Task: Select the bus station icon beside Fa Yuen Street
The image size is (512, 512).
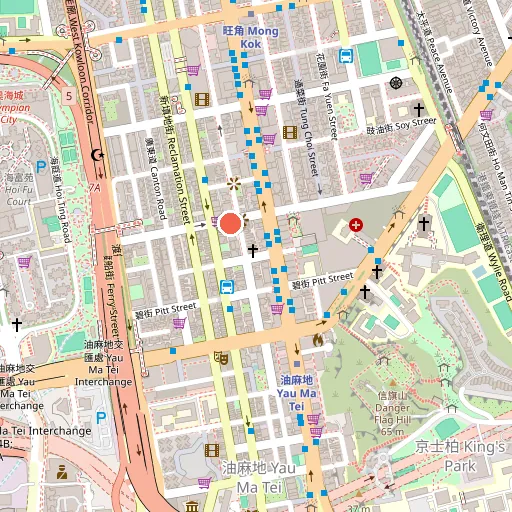Action: click(346, 56)
